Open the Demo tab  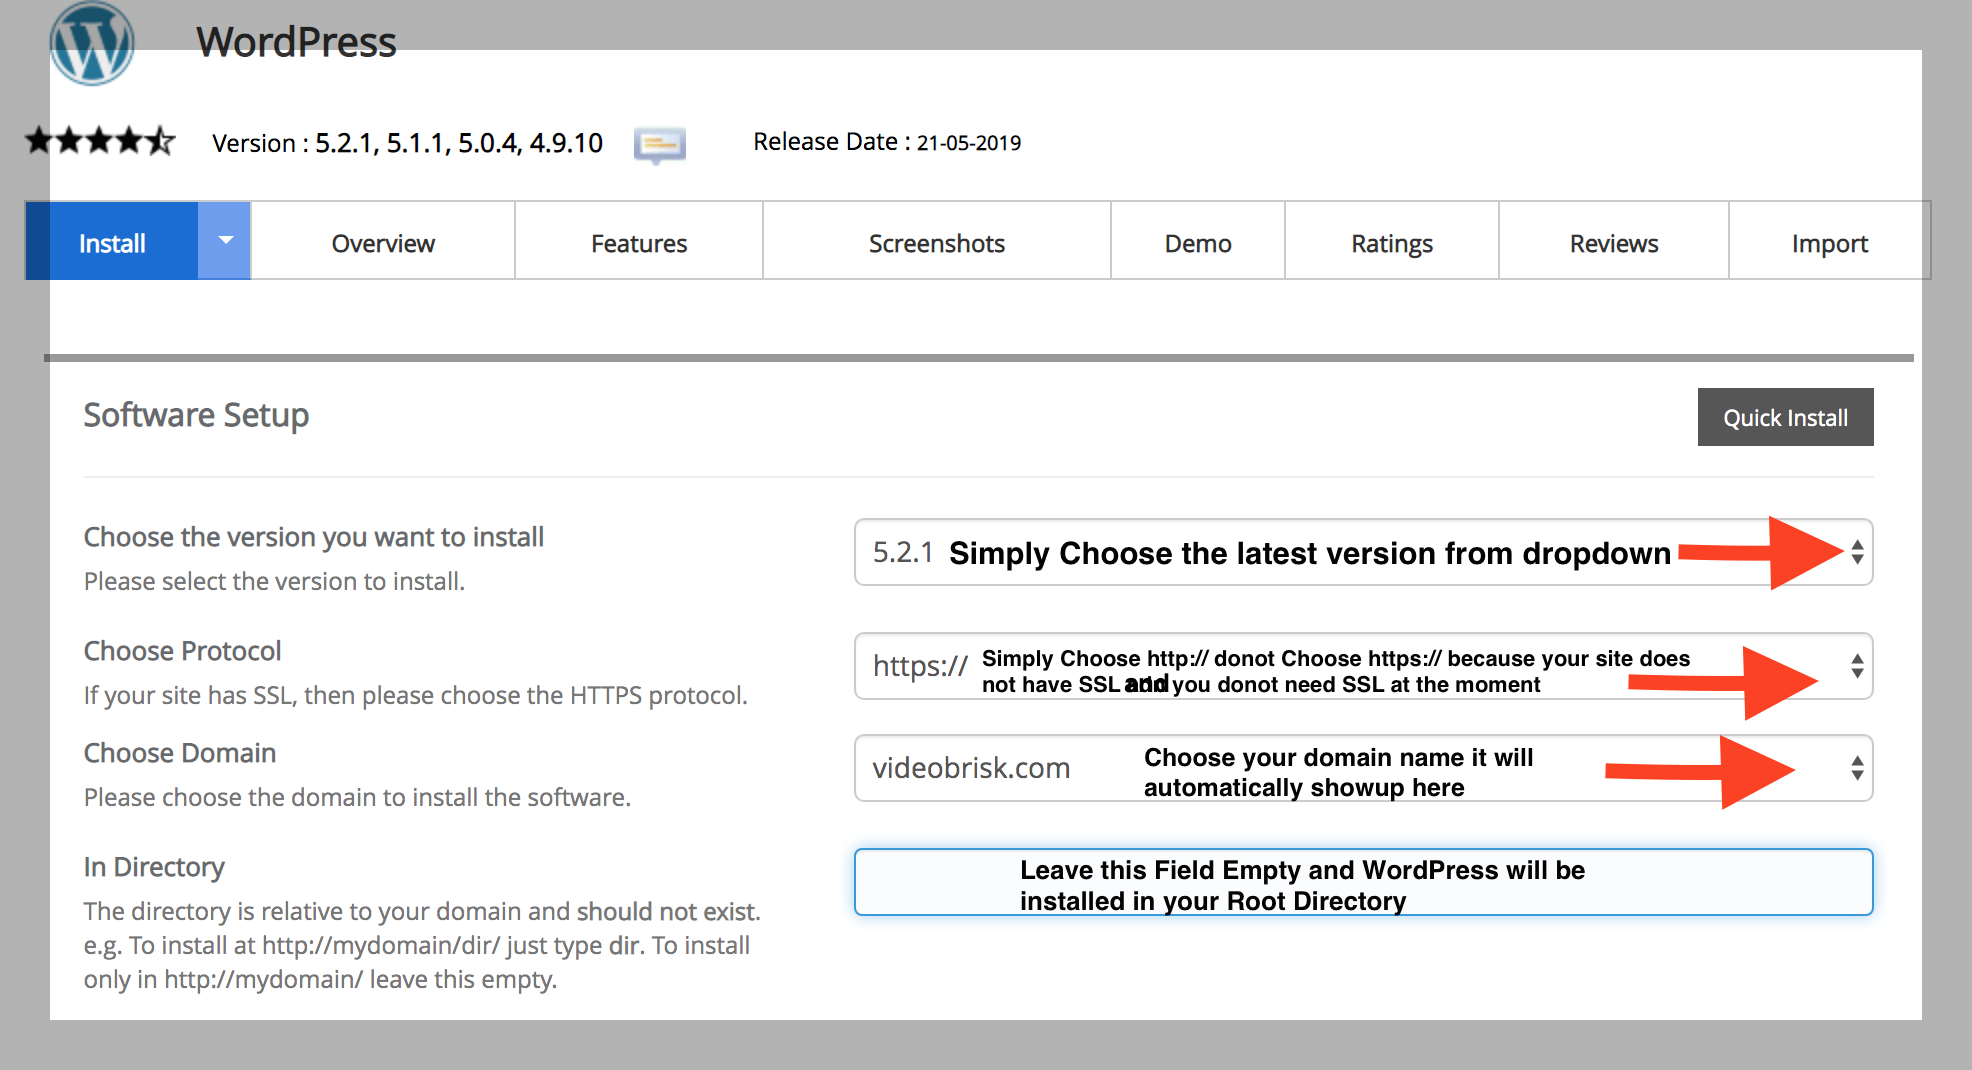point(1197,243)
